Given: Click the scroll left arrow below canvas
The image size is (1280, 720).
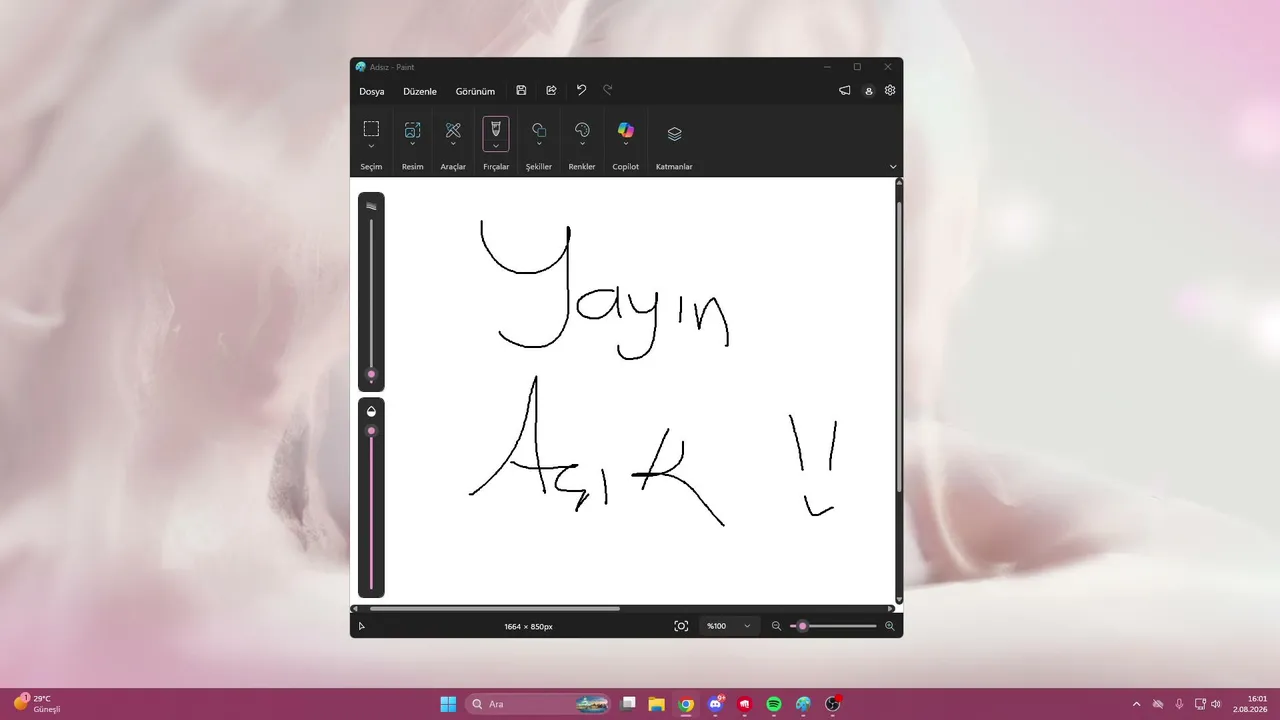Looking at the screenshot, I should [354, 608].
